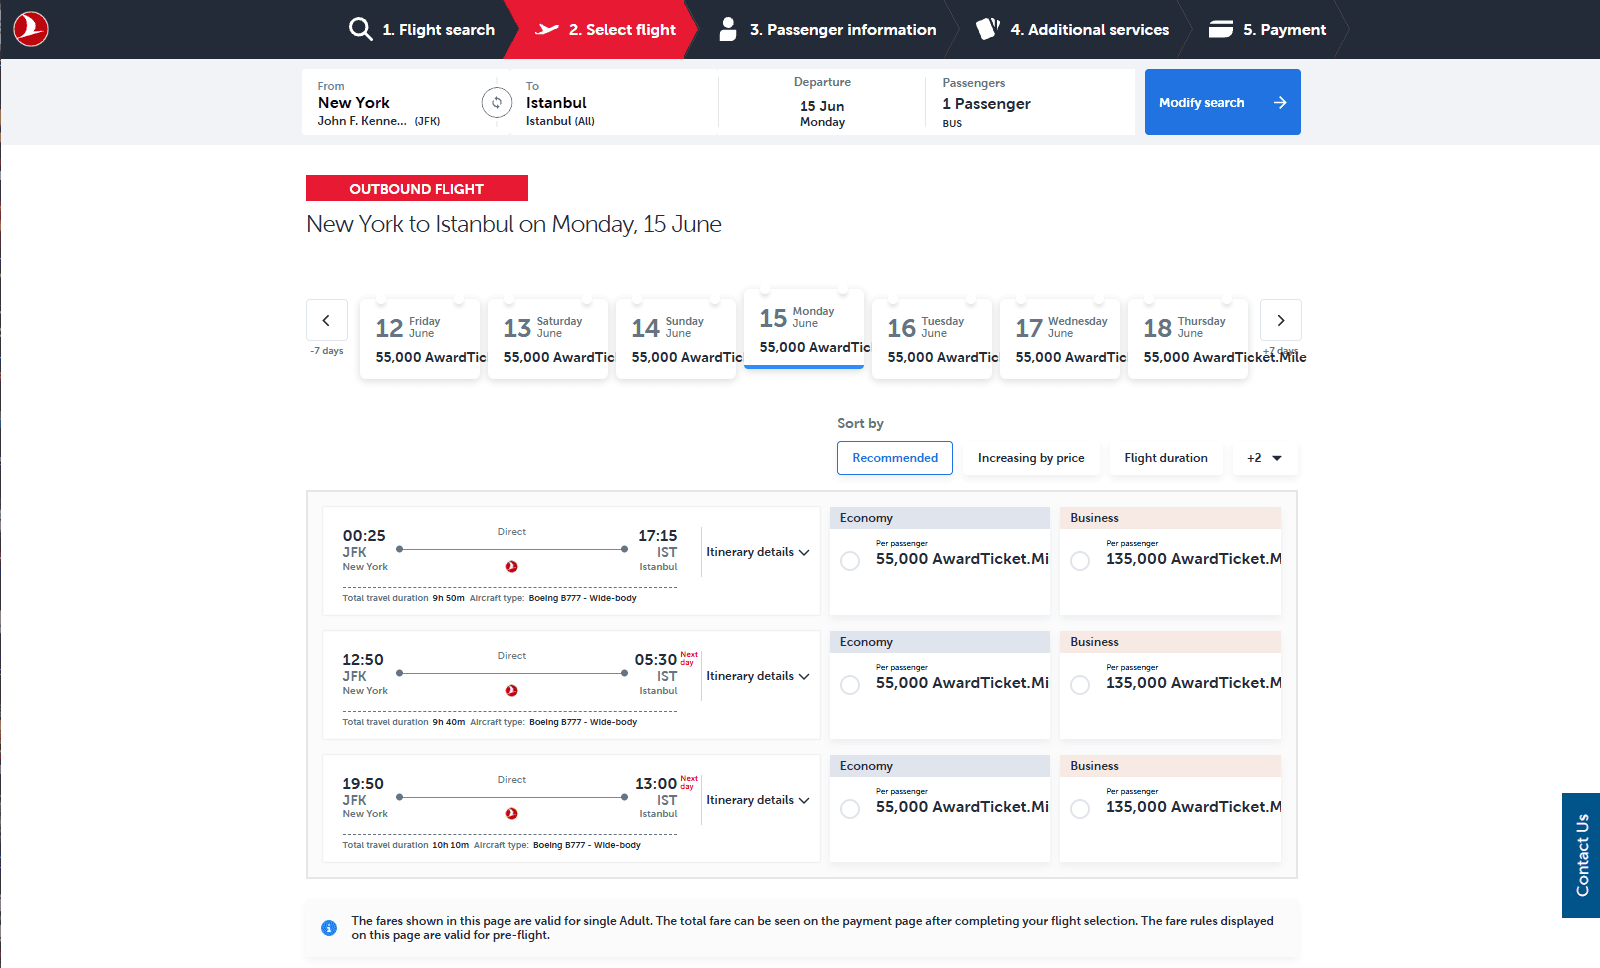Image resolution: width=1600 pixels, height=968 pixels.
Task: Click the Additional services luggage tag icon
Action: click(x=987, y=29)
